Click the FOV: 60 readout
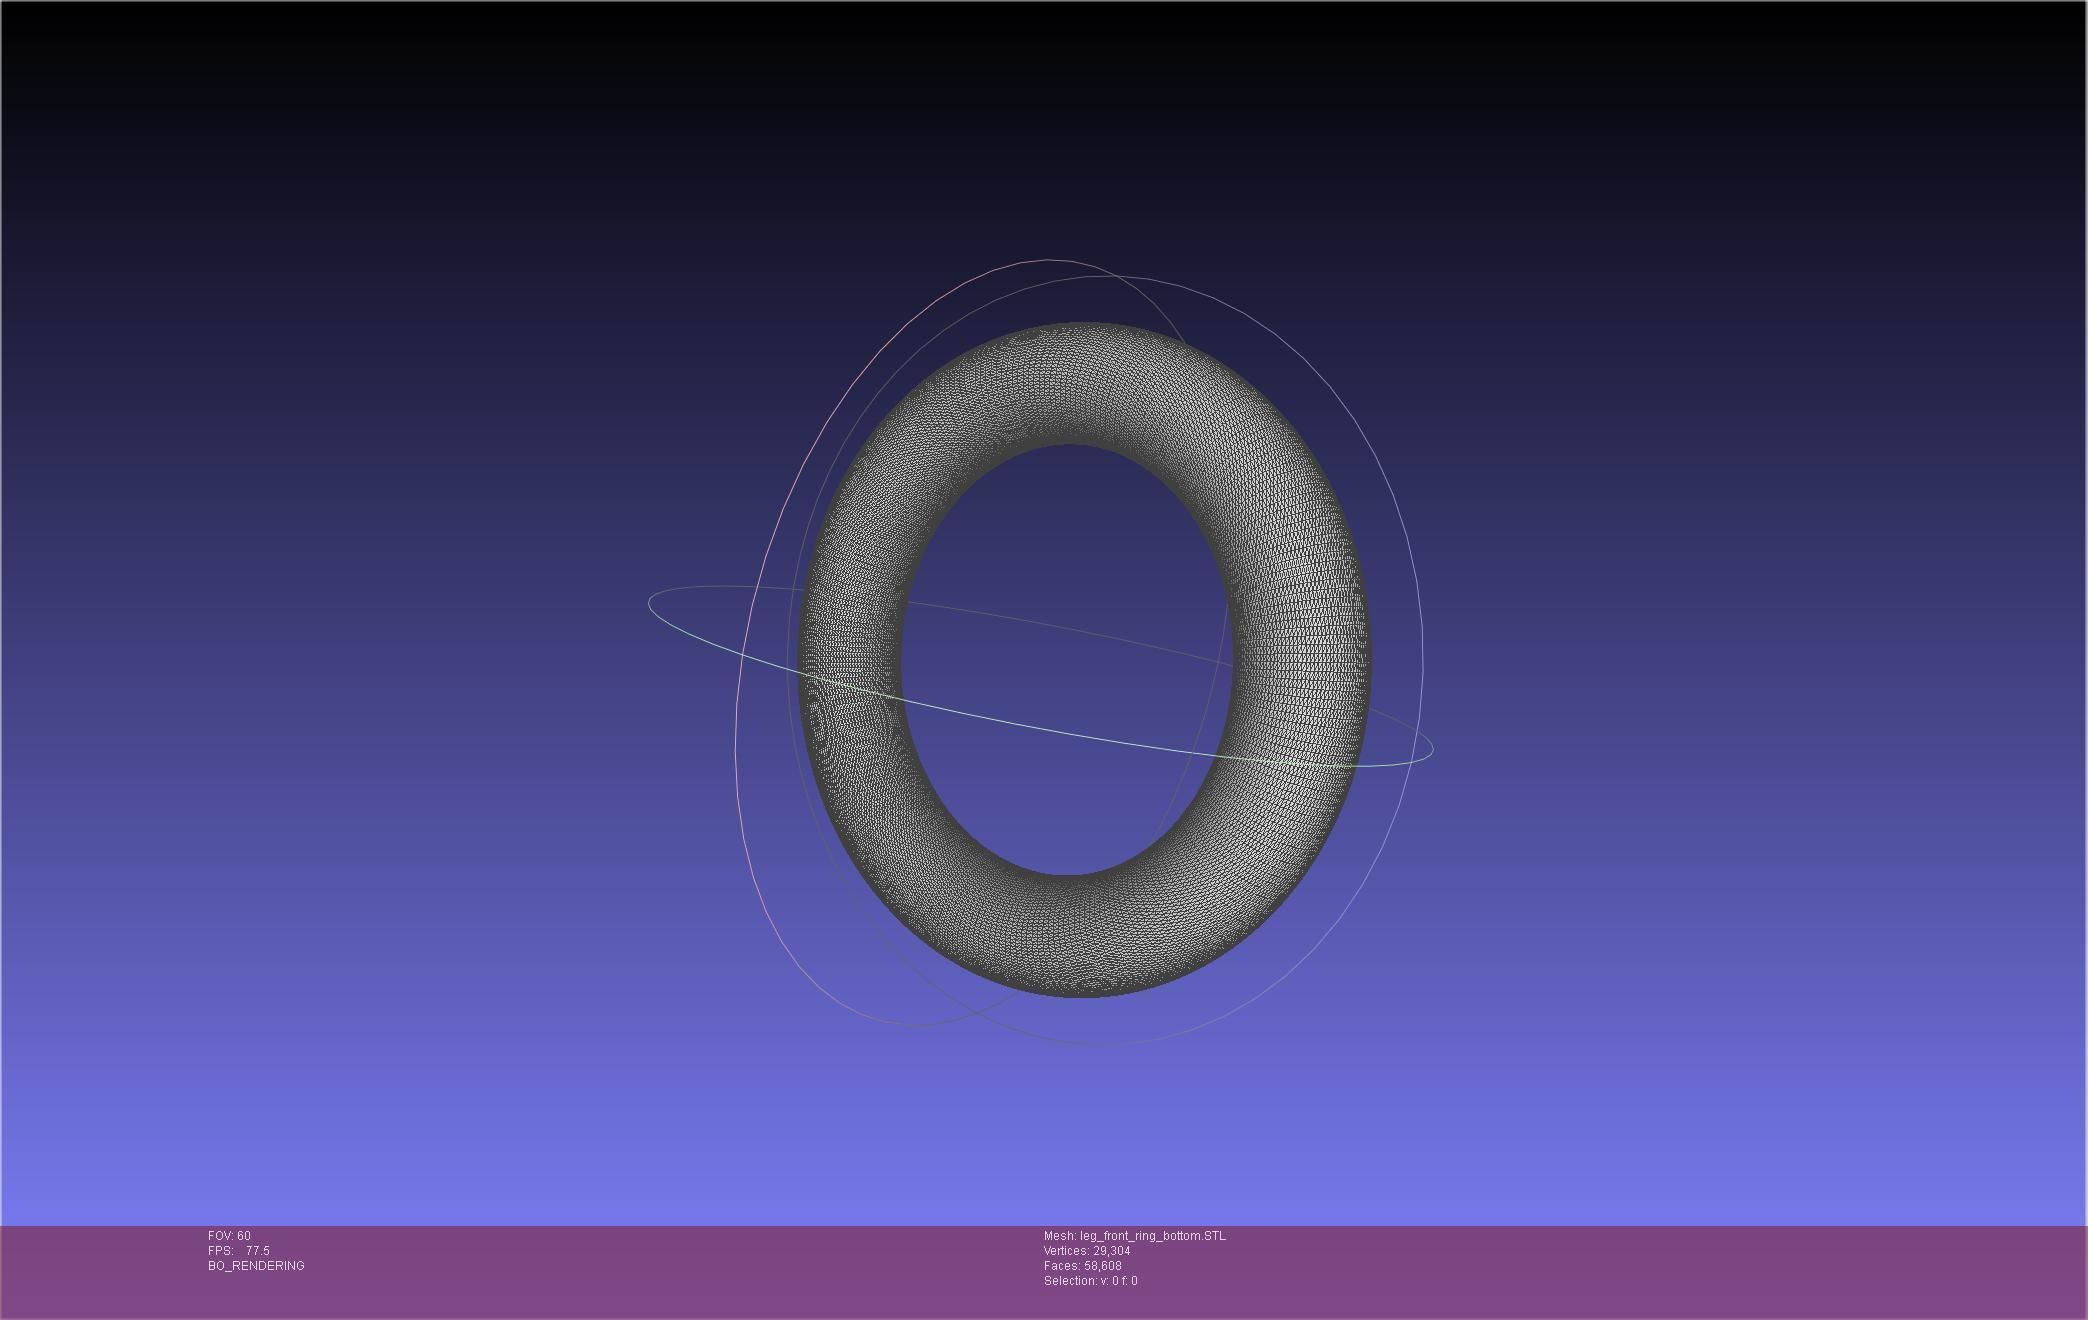 pyautogui.click(x=229, y=1236)
